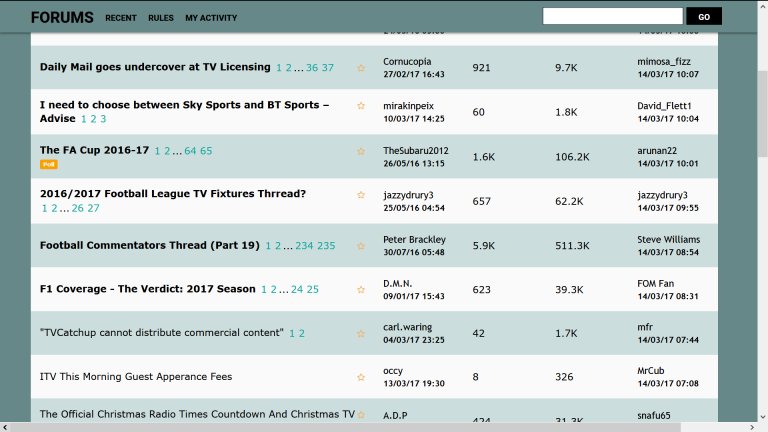Star The FA Cup 2016-17 thread
The height and width of the screenshot is (432, 768).
361,151
